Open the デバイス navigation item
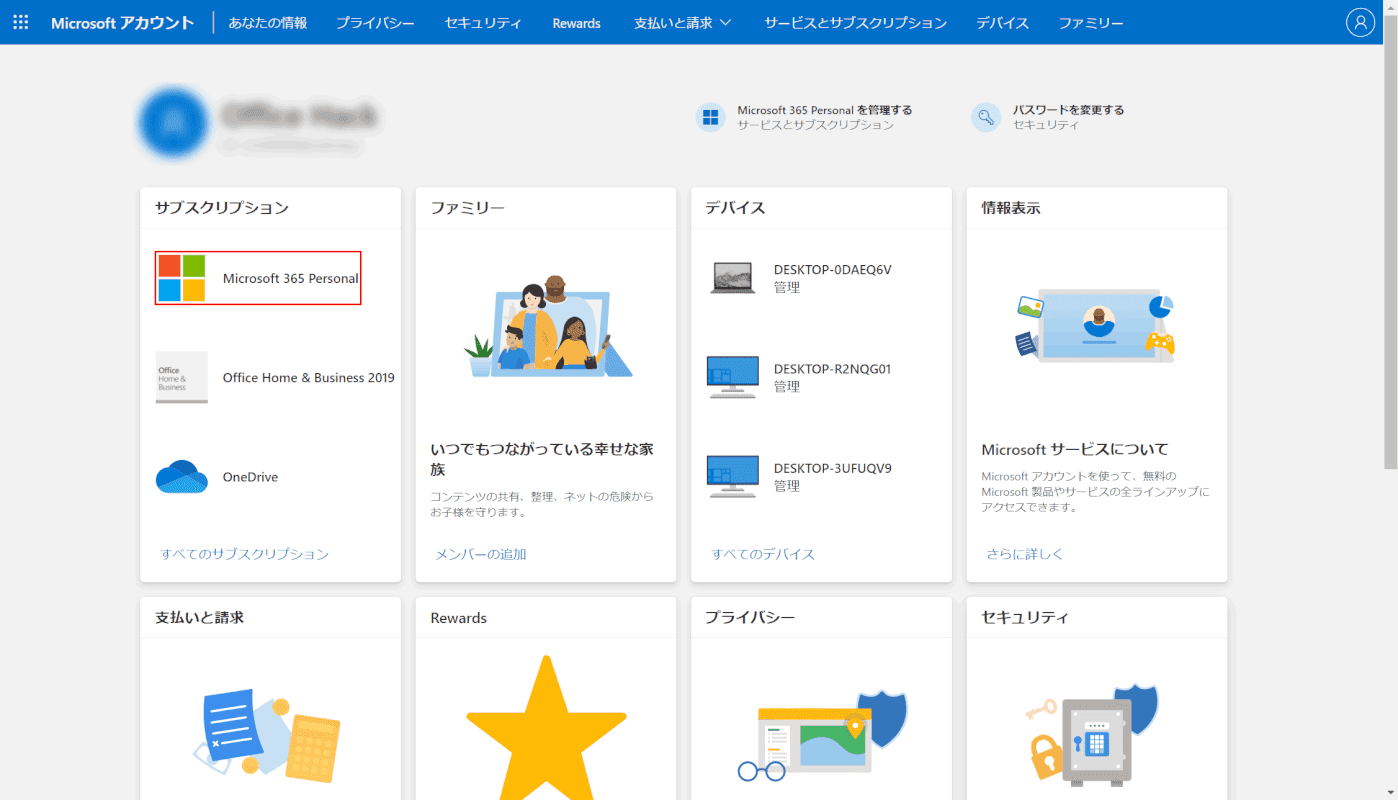Viewport: 1398px width, 800px height. click(x=1003, y=22)
